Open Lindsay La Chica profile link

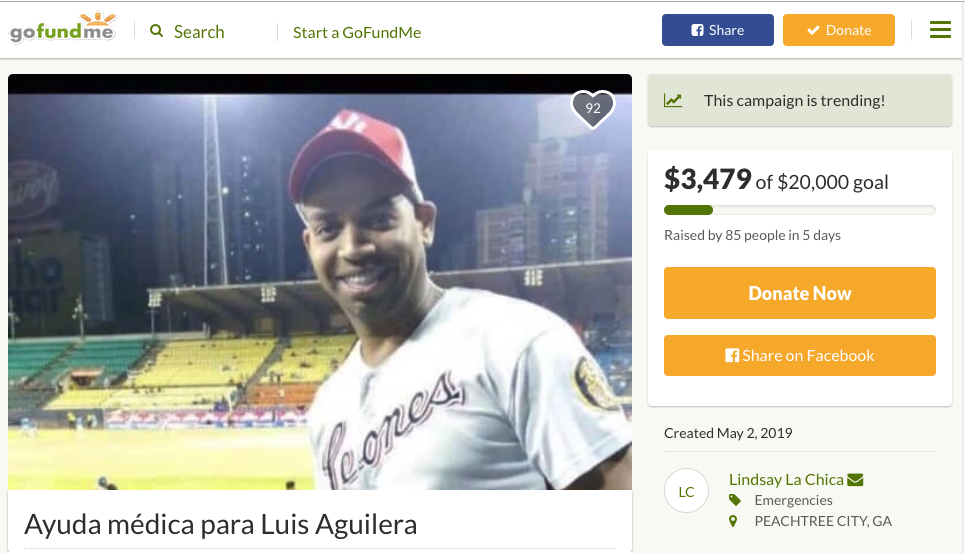(786, 480)
